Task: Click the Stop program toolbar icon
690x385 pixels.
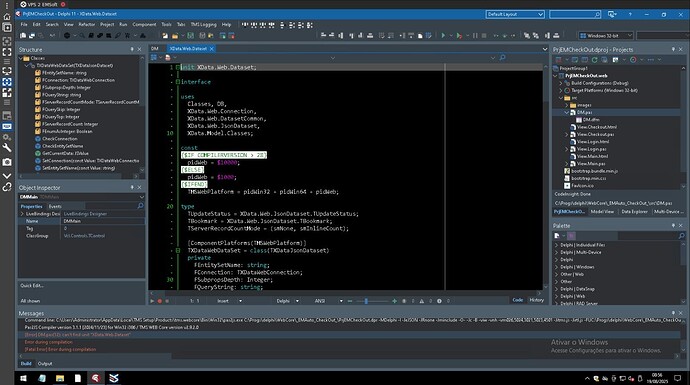Action: [484, 36]
